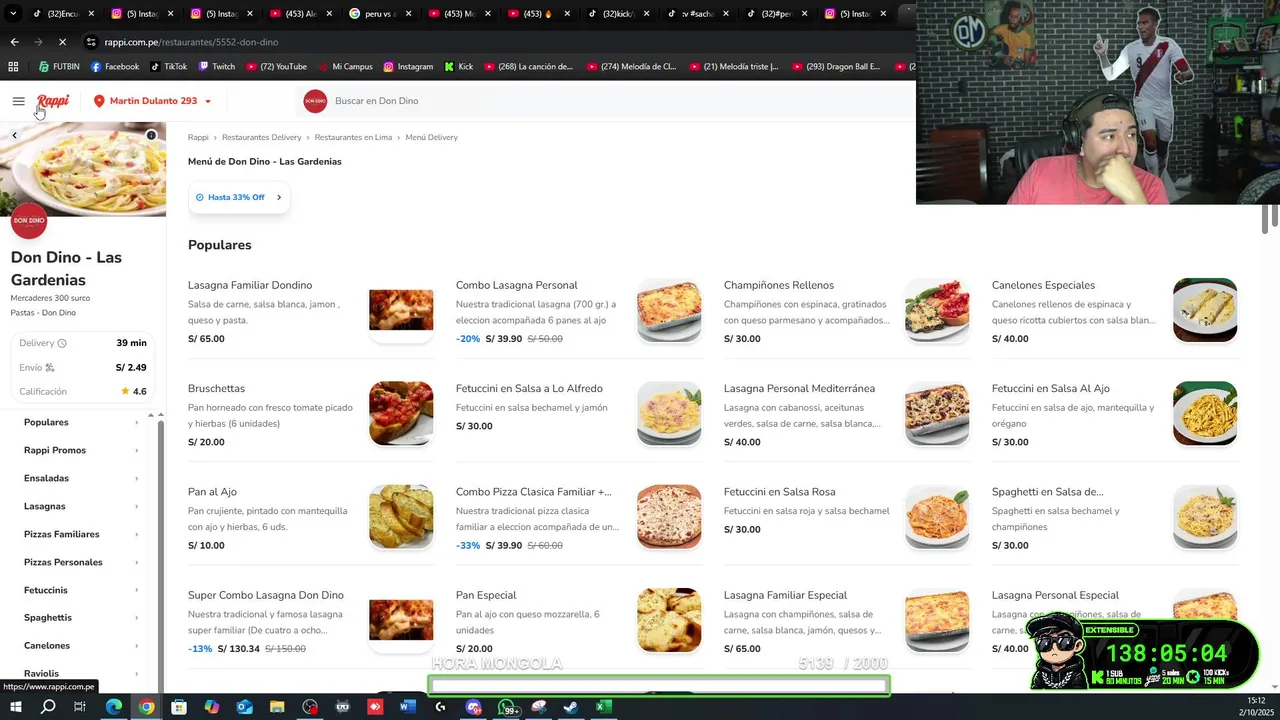Select Canelones Especiales item title
Image resolution: width=1280 pixels, height=720 pixels.
tap(1043, 285)
